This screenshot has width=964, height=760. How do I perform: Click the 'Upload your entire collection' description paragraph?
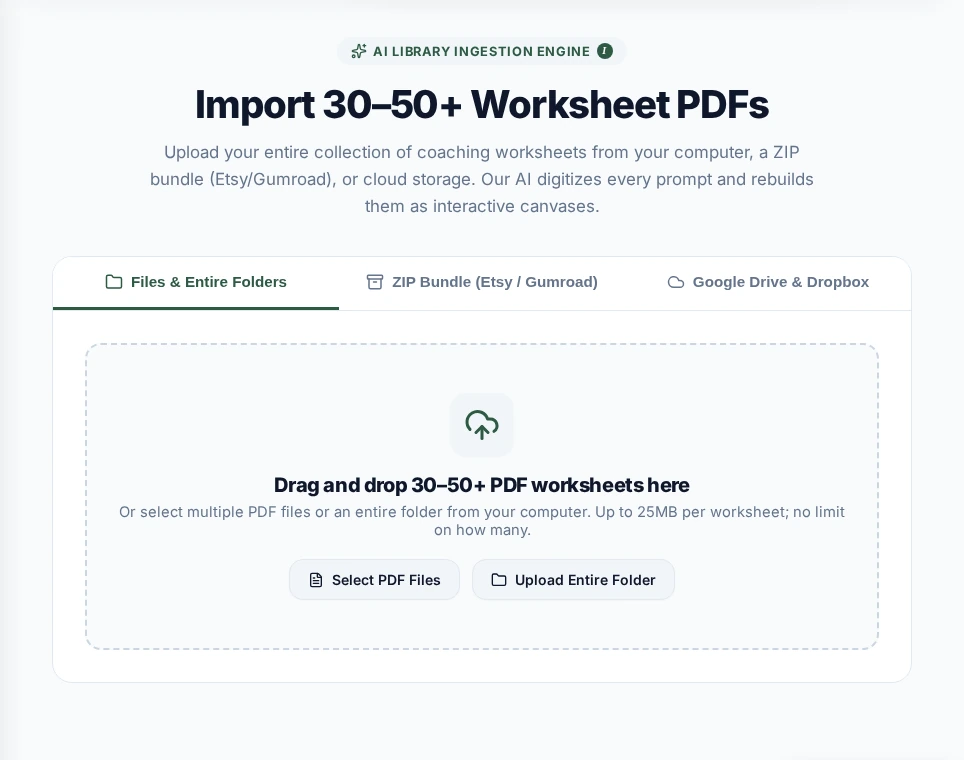click(482, 179)
